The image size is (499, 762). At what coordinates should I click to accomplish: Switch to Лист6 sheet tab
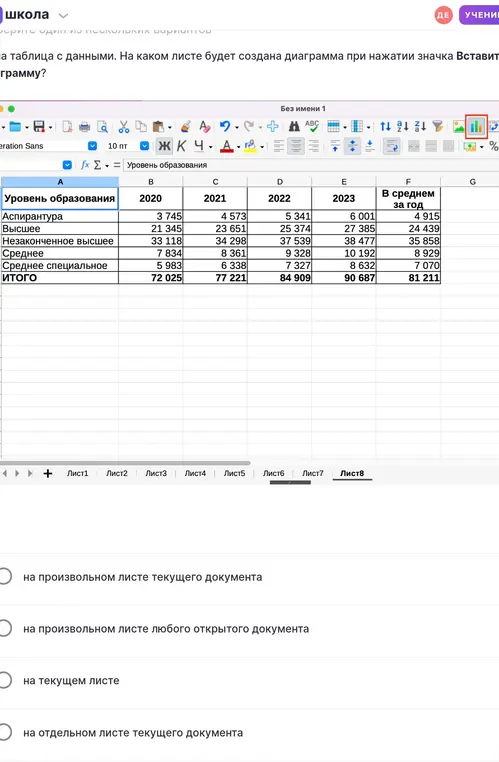pos(274,473)
